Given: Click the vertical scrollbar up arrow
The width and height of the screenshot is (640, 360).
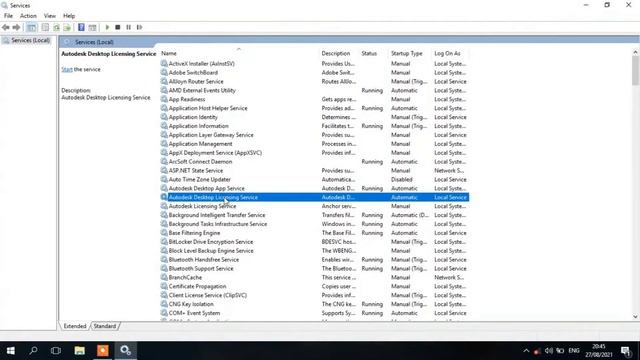Looking at the screenshot, I should click(635, 52).
